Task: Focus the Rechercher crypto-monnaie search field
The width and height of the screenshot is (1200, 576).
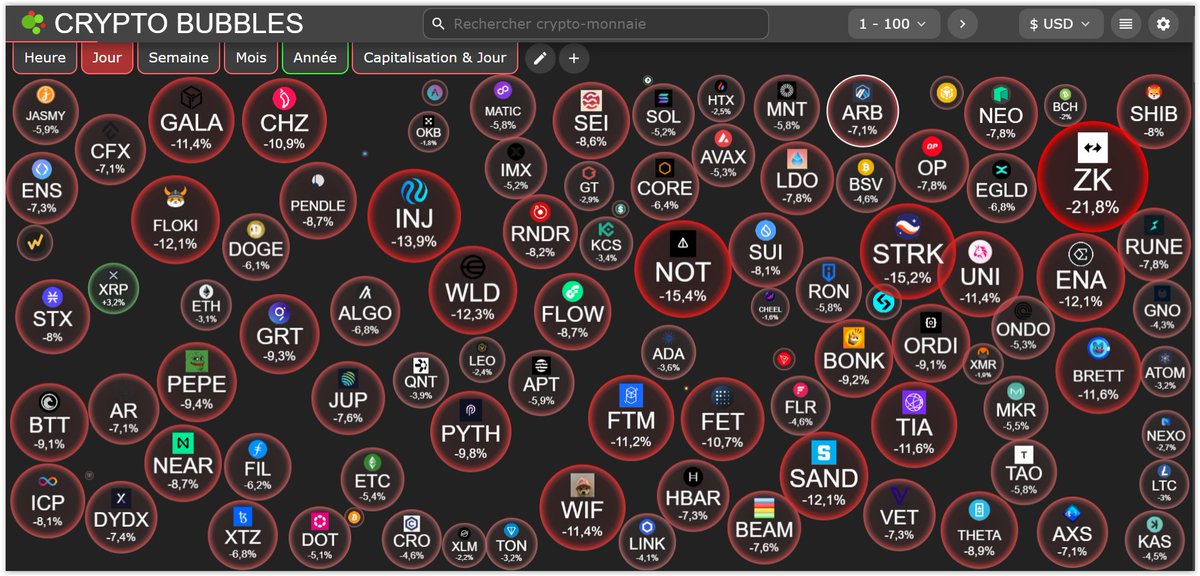Action: (x=596, y=24)
